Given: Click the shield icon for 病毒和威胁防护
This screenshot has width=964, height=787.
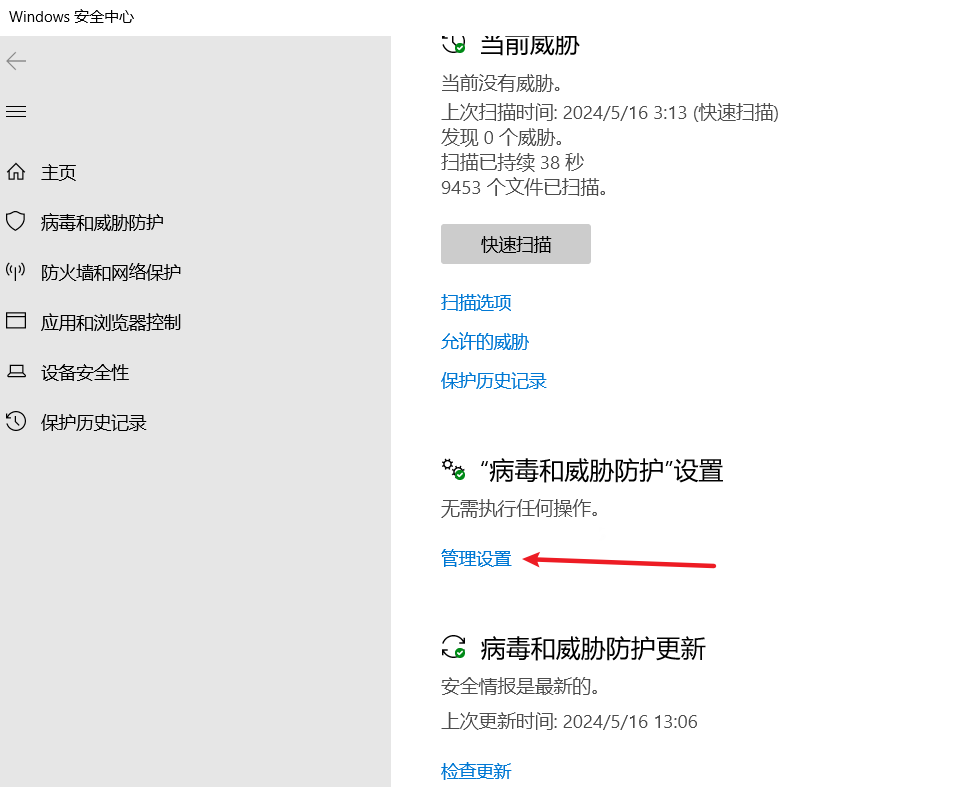Looking at the screenshot, I should [16, 221].
